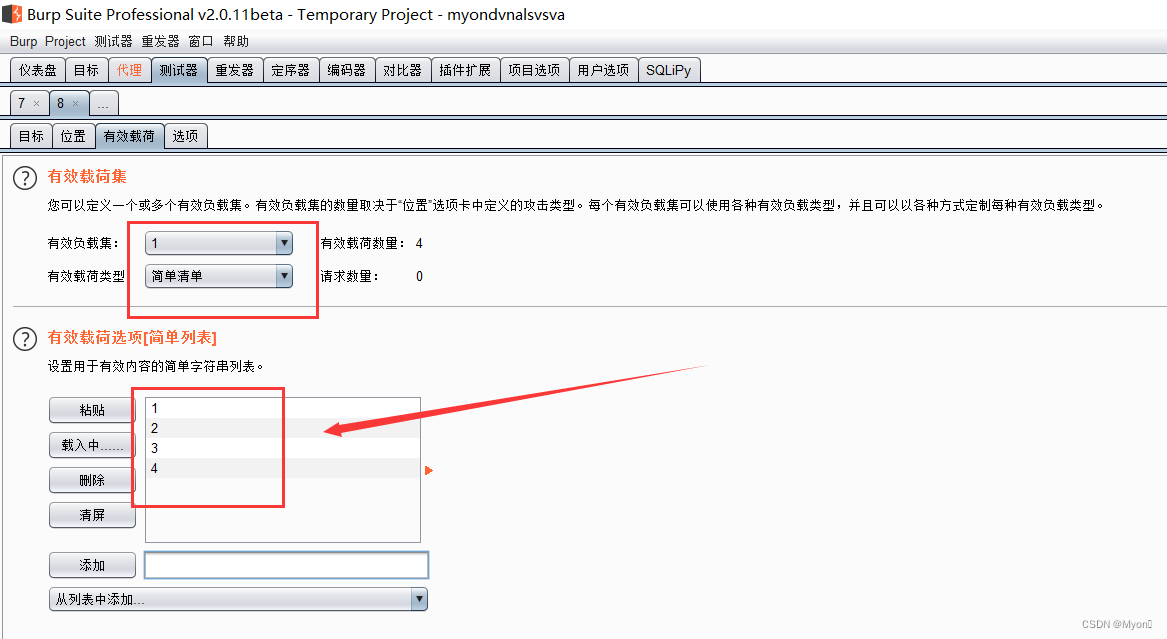Screen dimensions: 1167x639
Task: Focus the new payload text field
Action: [287, 565]
